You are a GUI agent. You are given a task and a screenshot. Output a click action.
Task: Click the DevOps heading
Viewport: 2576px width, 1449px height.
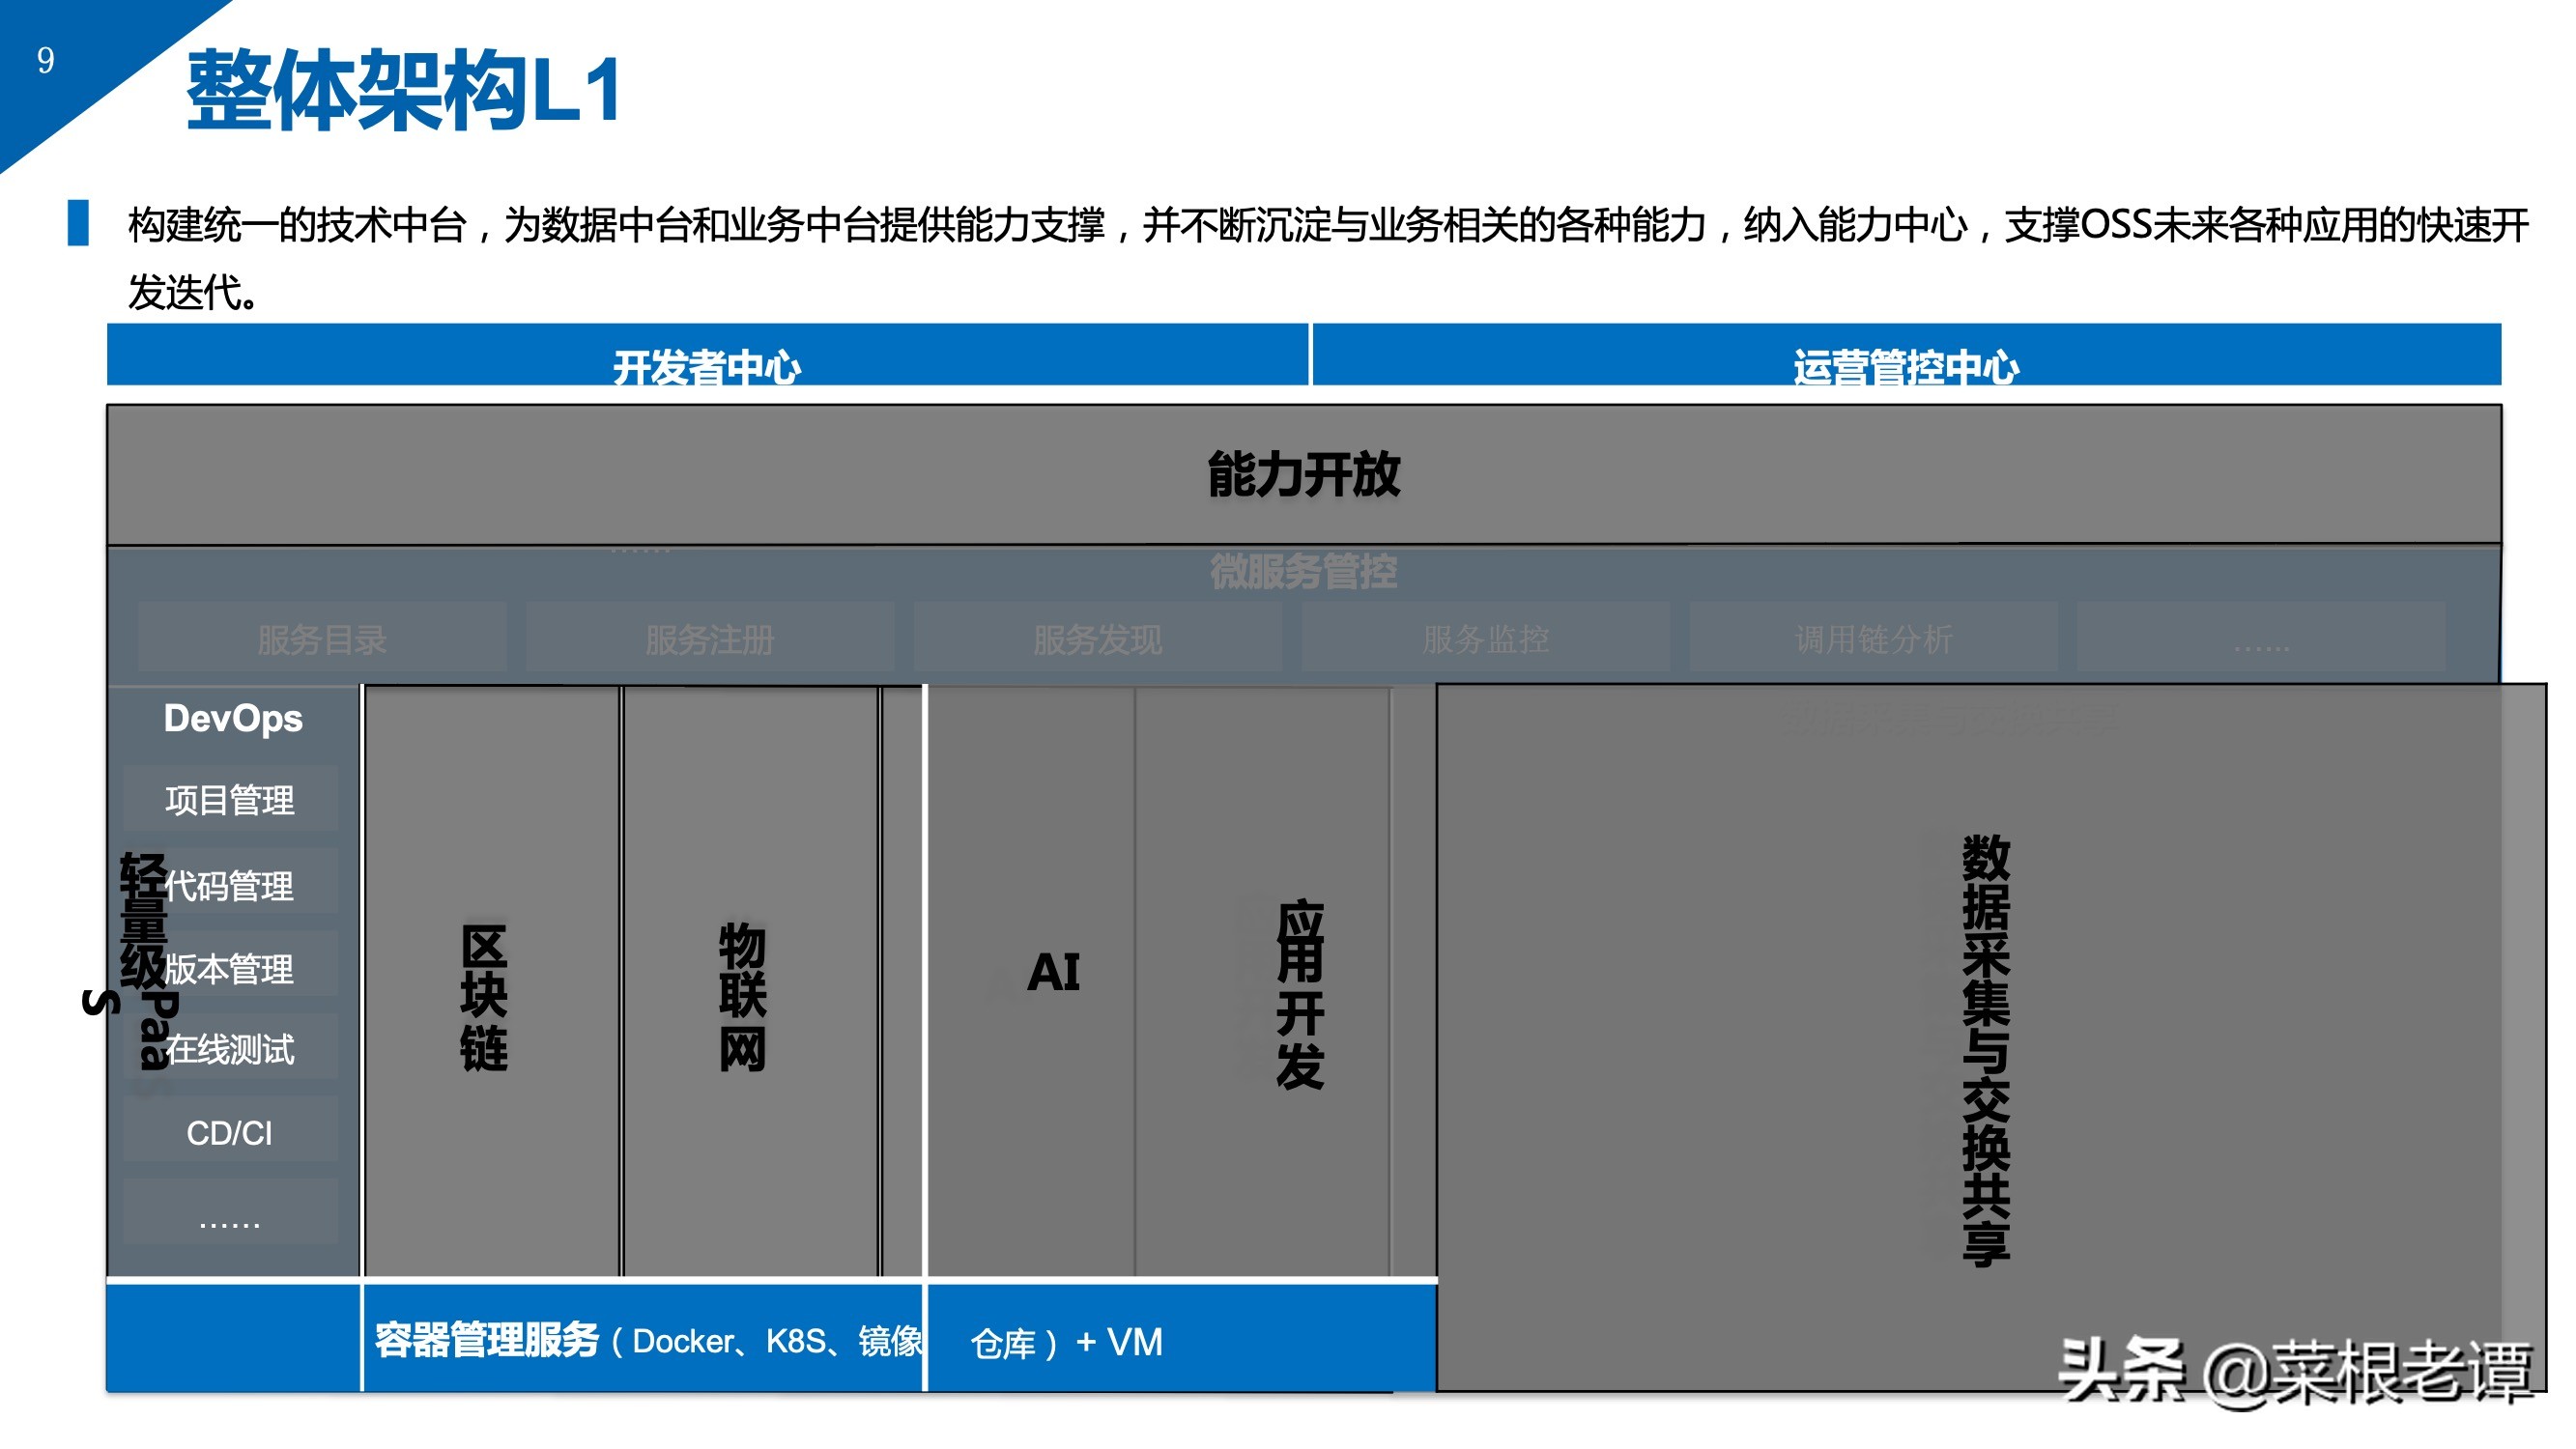pos(232,718)
